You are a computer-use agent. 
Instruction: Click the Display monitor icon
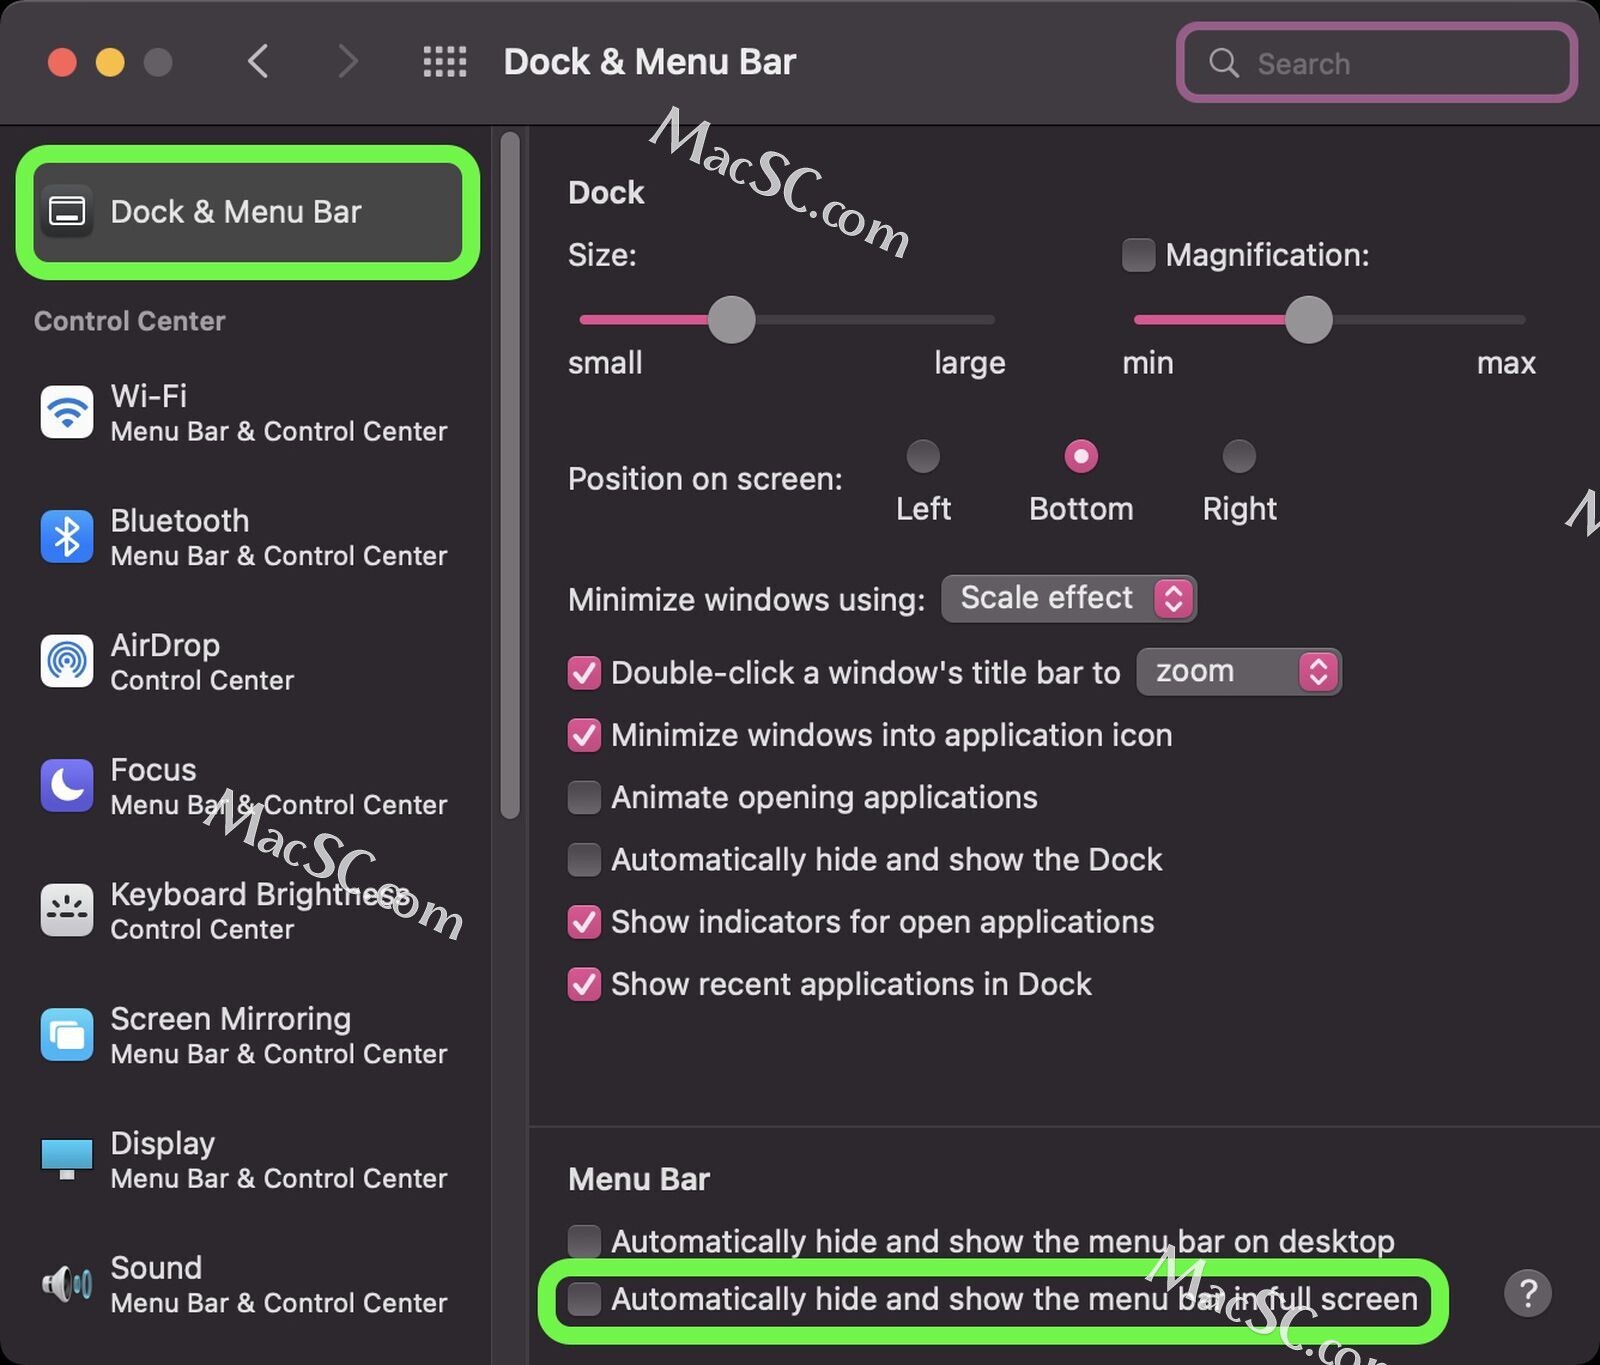click(x=67, y=1159)
